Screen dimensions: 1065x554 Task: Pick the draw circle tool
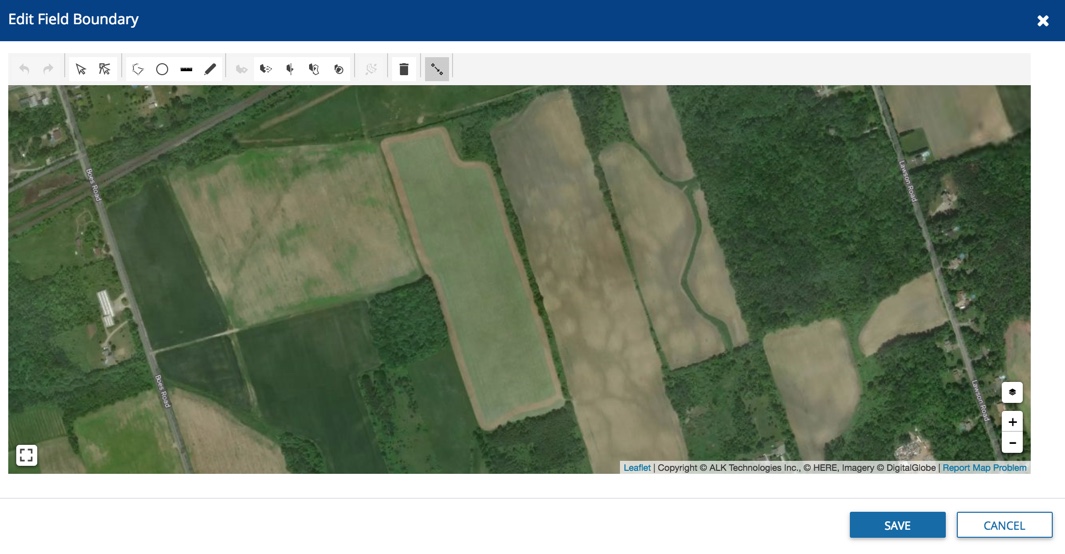coord(162,69)
